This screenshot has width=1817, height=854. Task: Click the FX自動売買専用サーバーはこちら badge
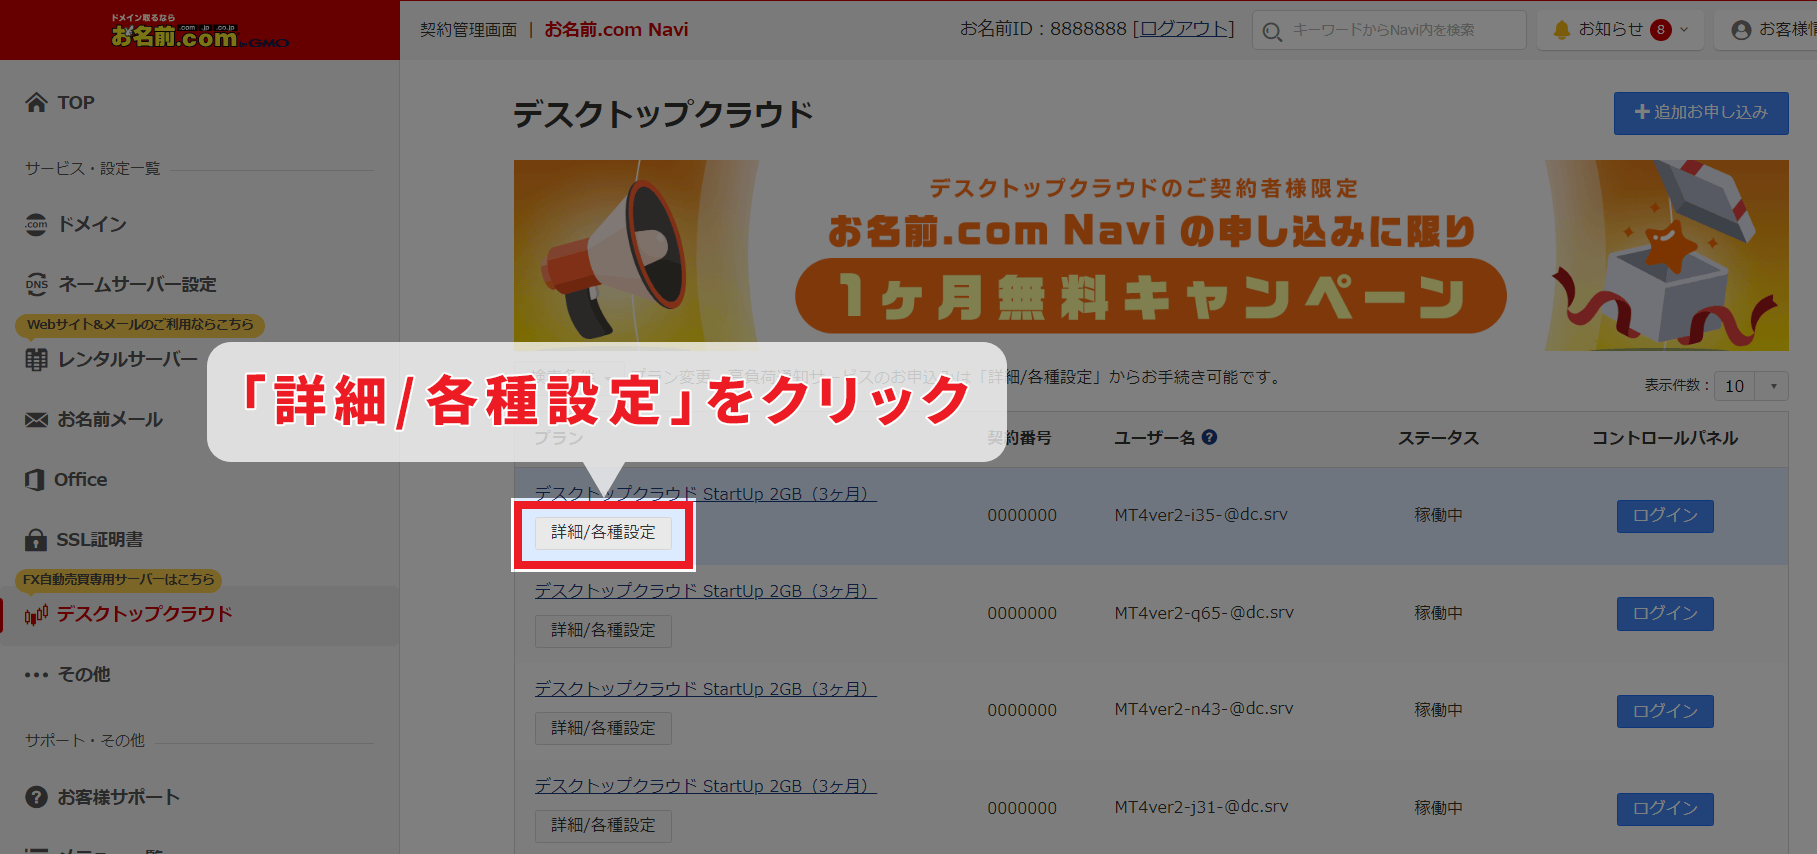click(119, 580)
